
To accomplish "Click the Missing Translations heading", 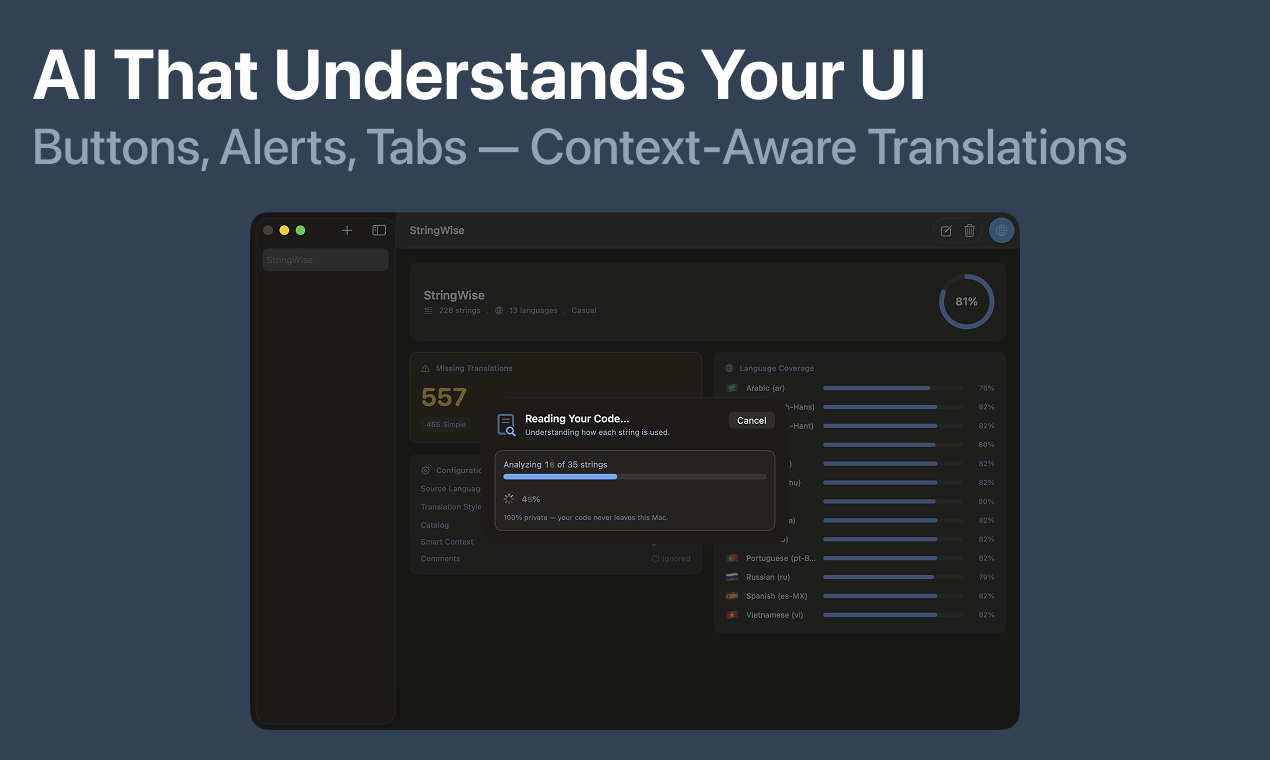I will (474, 368).
